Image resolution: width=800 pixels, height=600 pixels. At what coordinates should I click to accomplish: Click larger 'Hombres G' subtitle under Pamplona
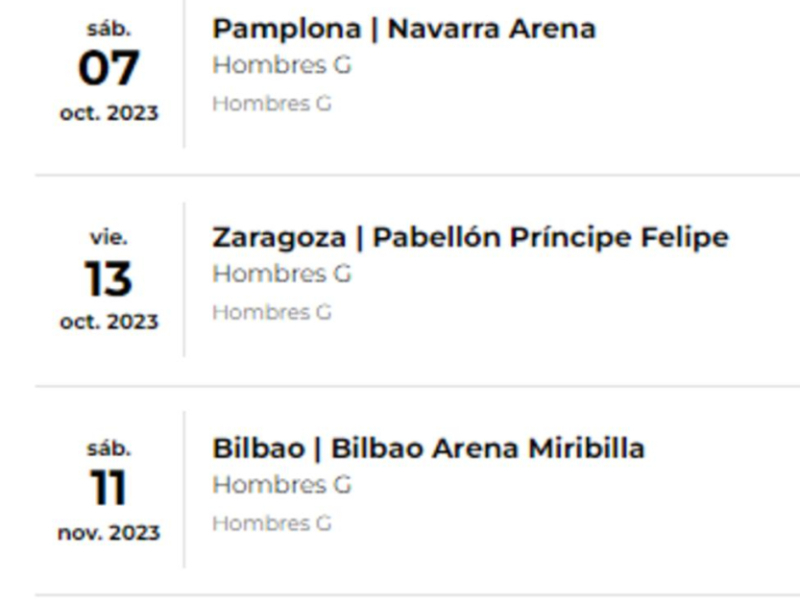tap(281, 66)
